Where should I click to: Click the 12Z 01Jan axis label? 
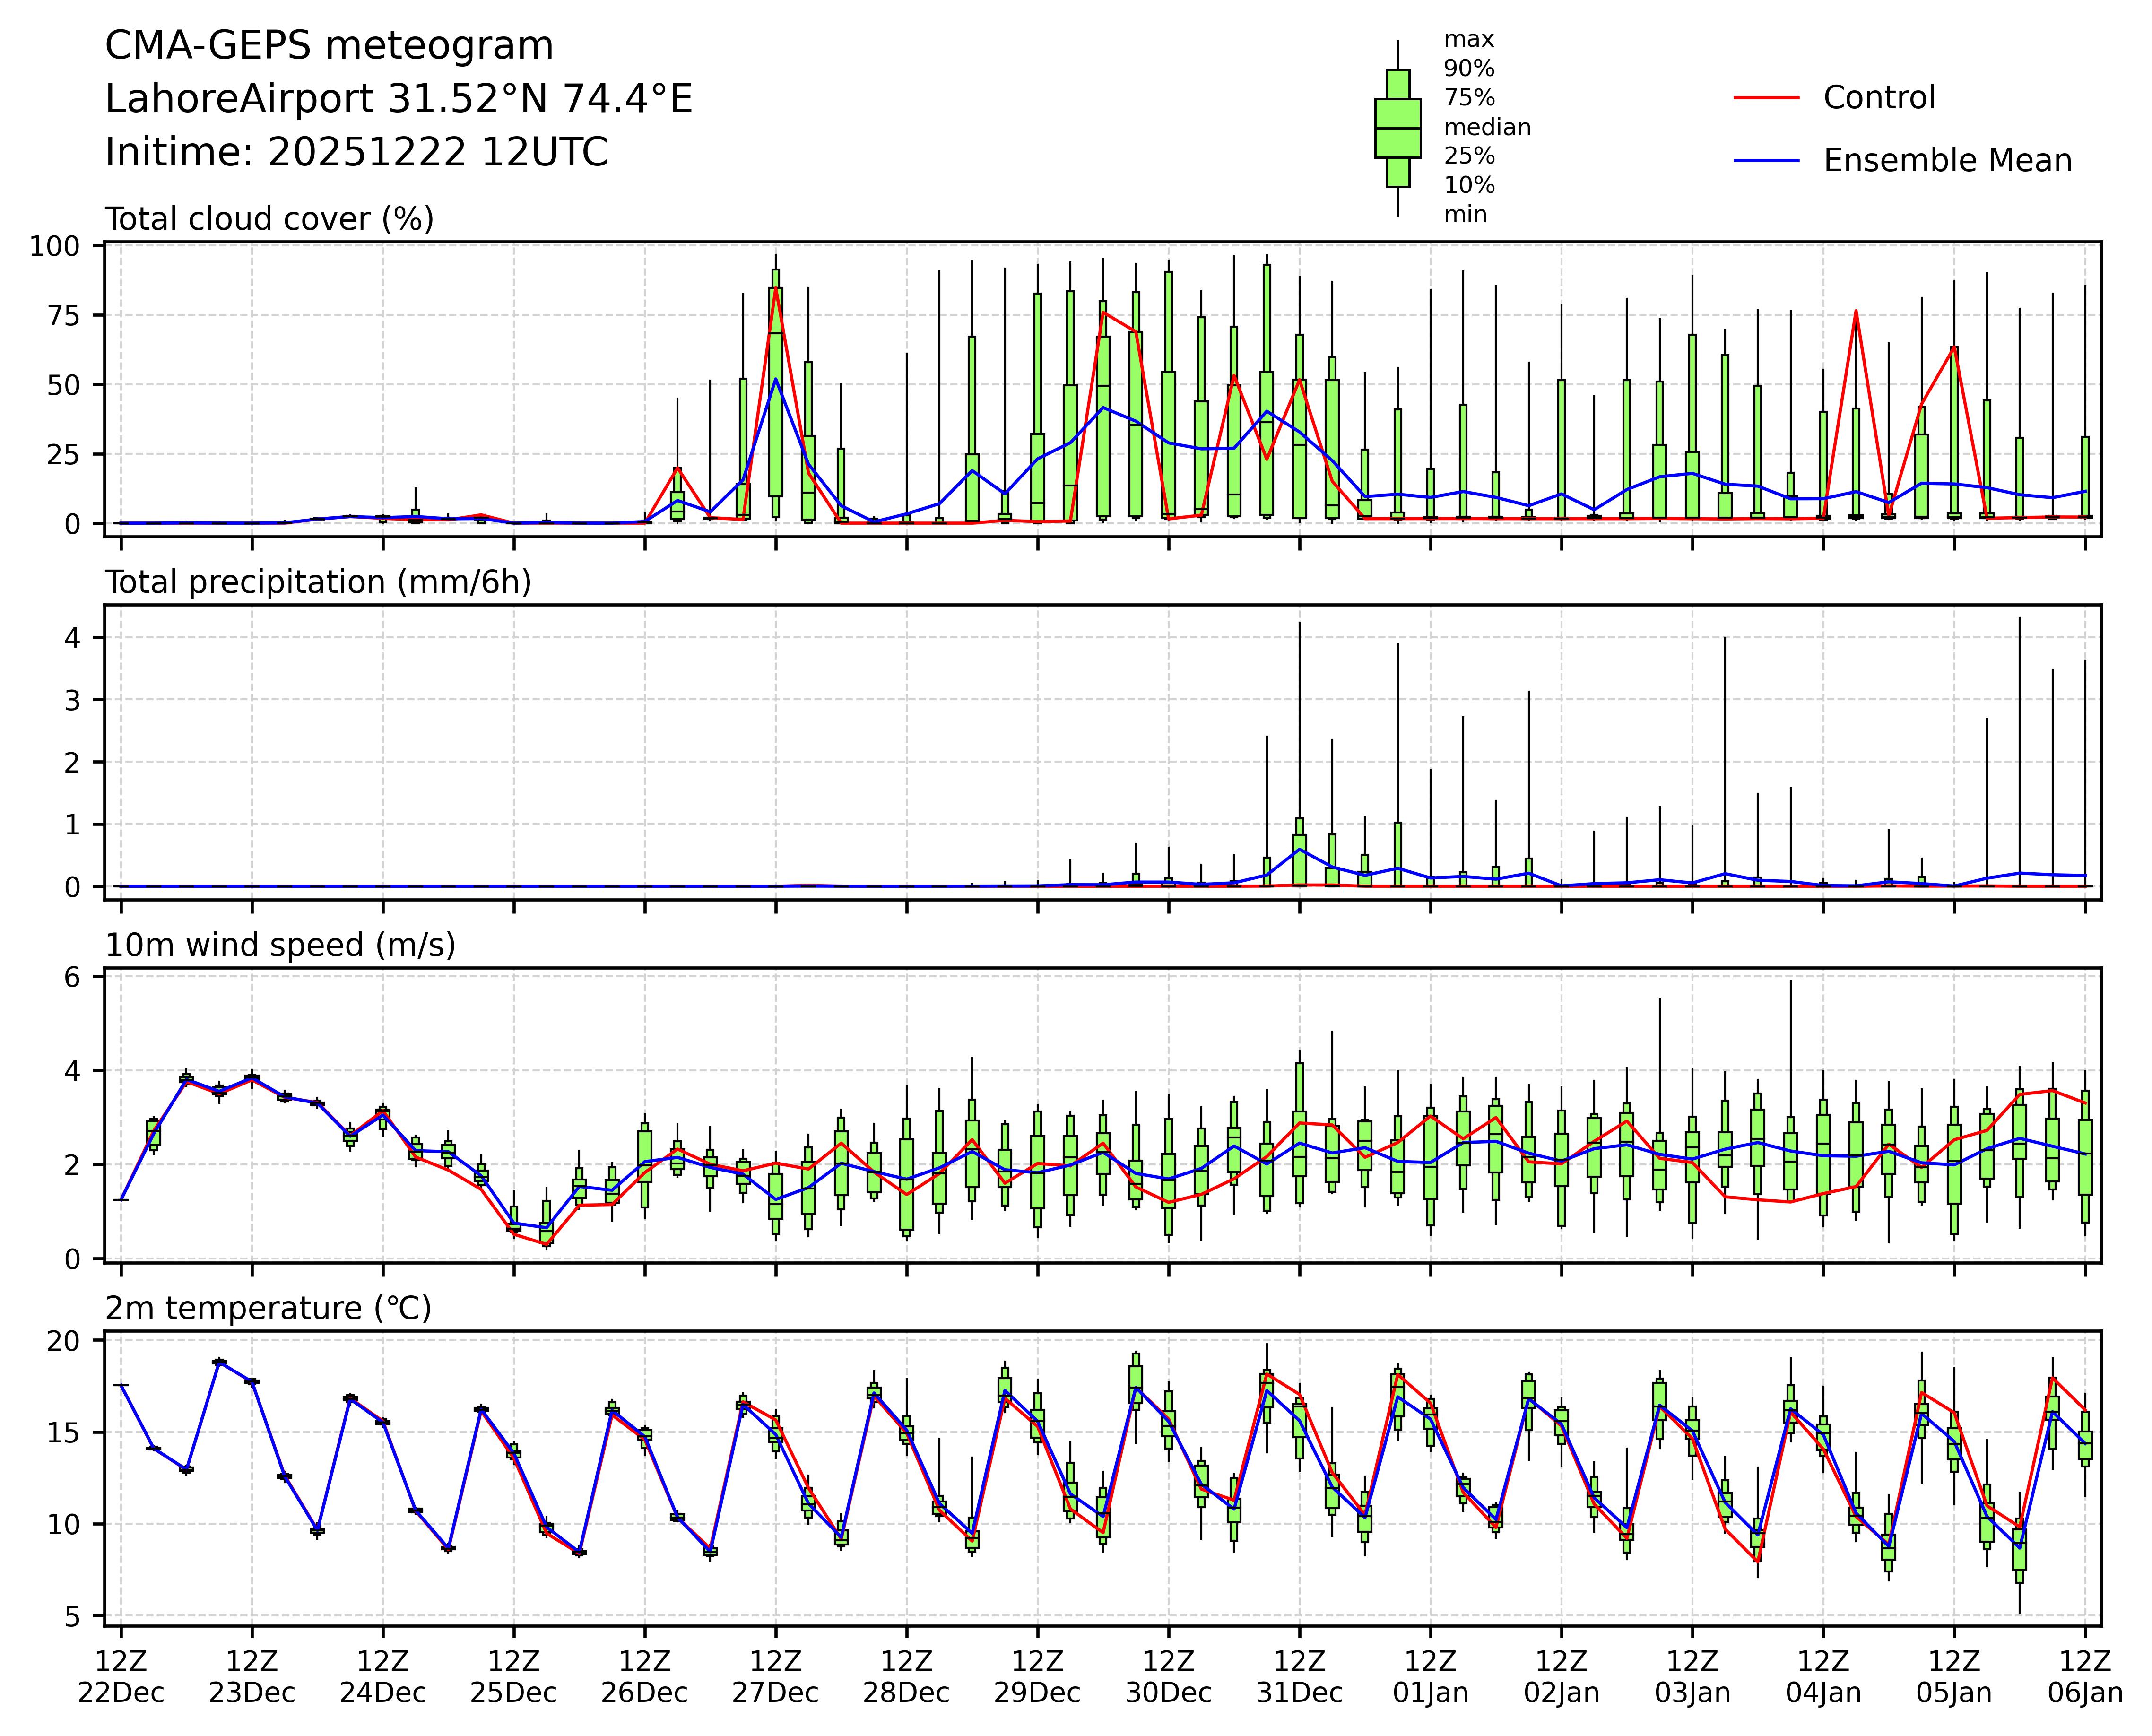click(x=1430, y=1677)
